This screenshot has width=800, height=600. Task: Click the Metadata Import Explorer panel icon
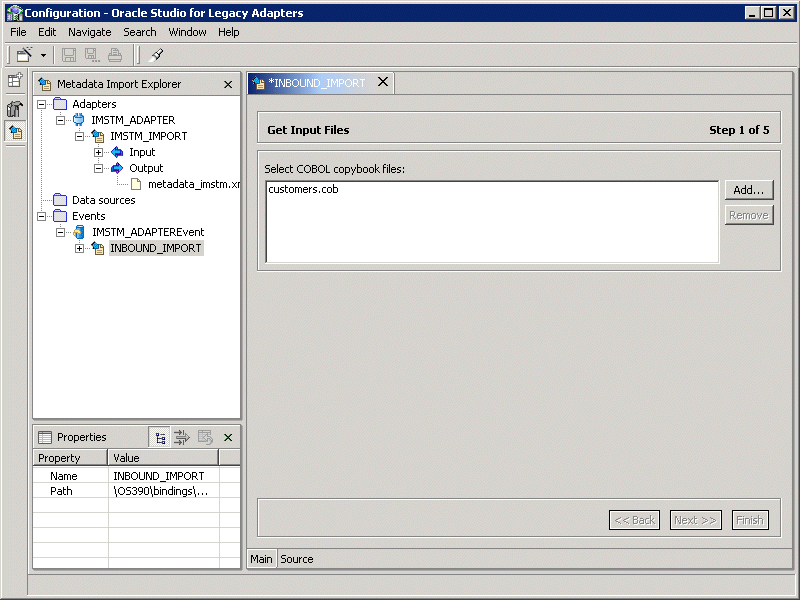(x=45, y=84)
